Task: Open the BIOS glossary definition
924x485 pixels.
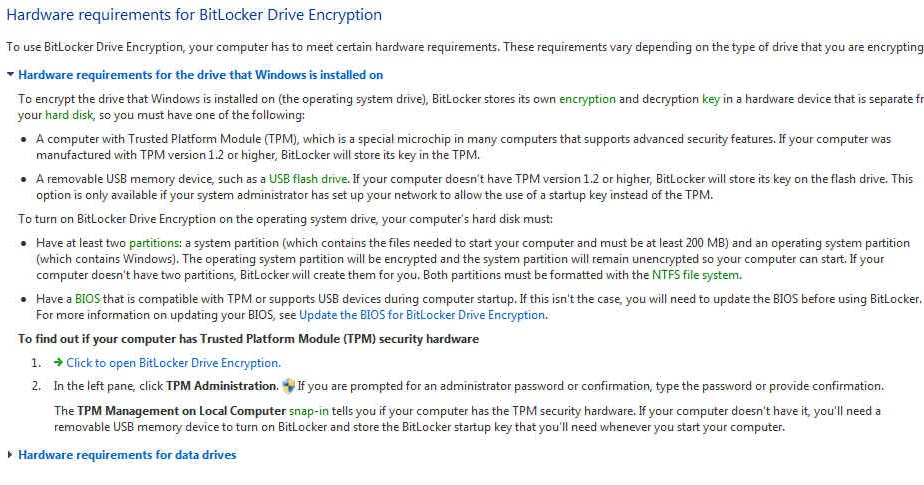Action: click(87, 299)
